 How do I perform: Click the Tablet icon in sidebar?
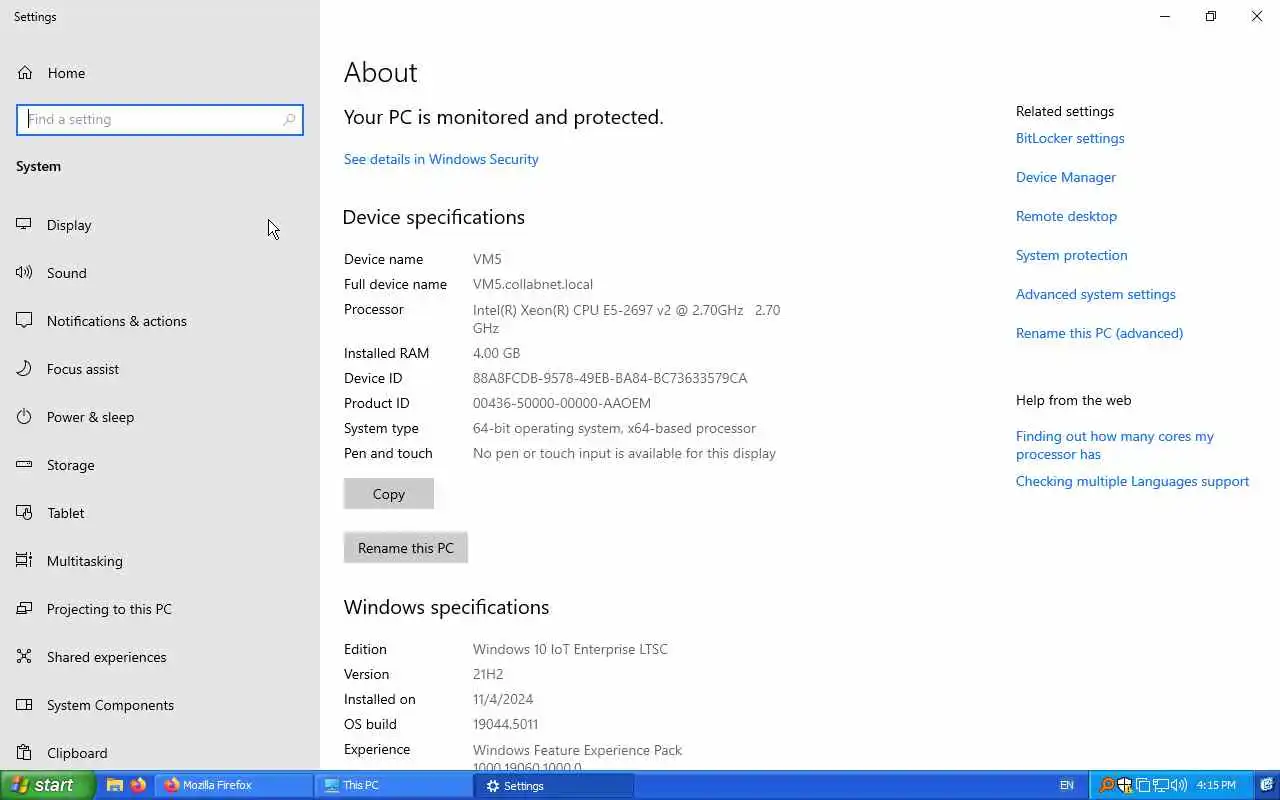click(x=24, y=513)
